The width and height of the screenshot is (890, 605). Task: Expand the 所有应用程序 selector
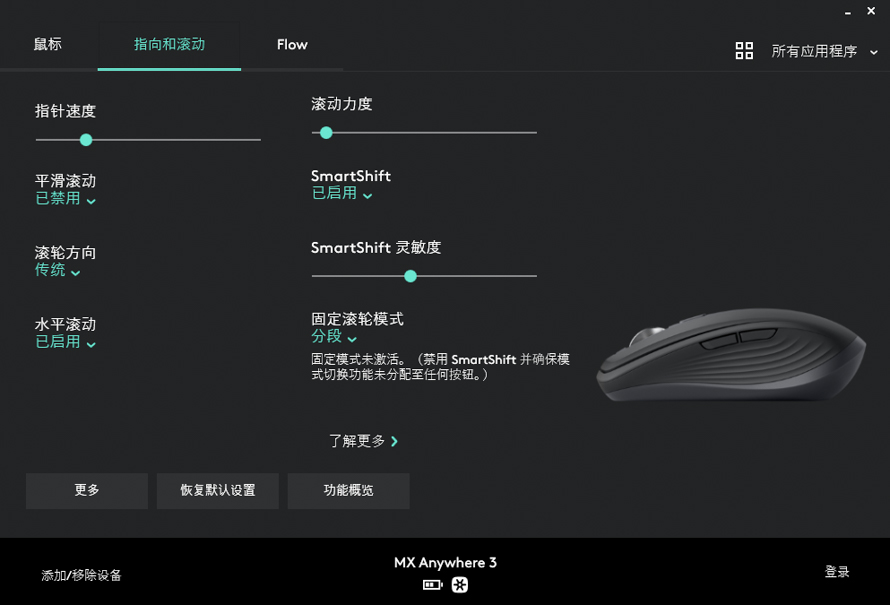pos(824,51)
